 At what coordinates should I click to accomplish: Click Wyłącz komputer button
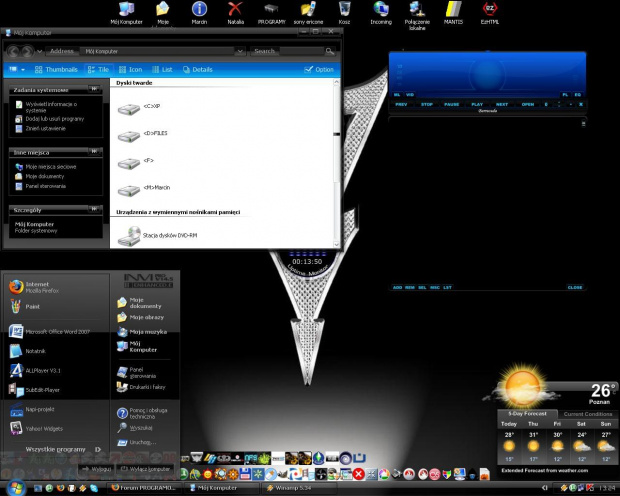pos(146,469)
